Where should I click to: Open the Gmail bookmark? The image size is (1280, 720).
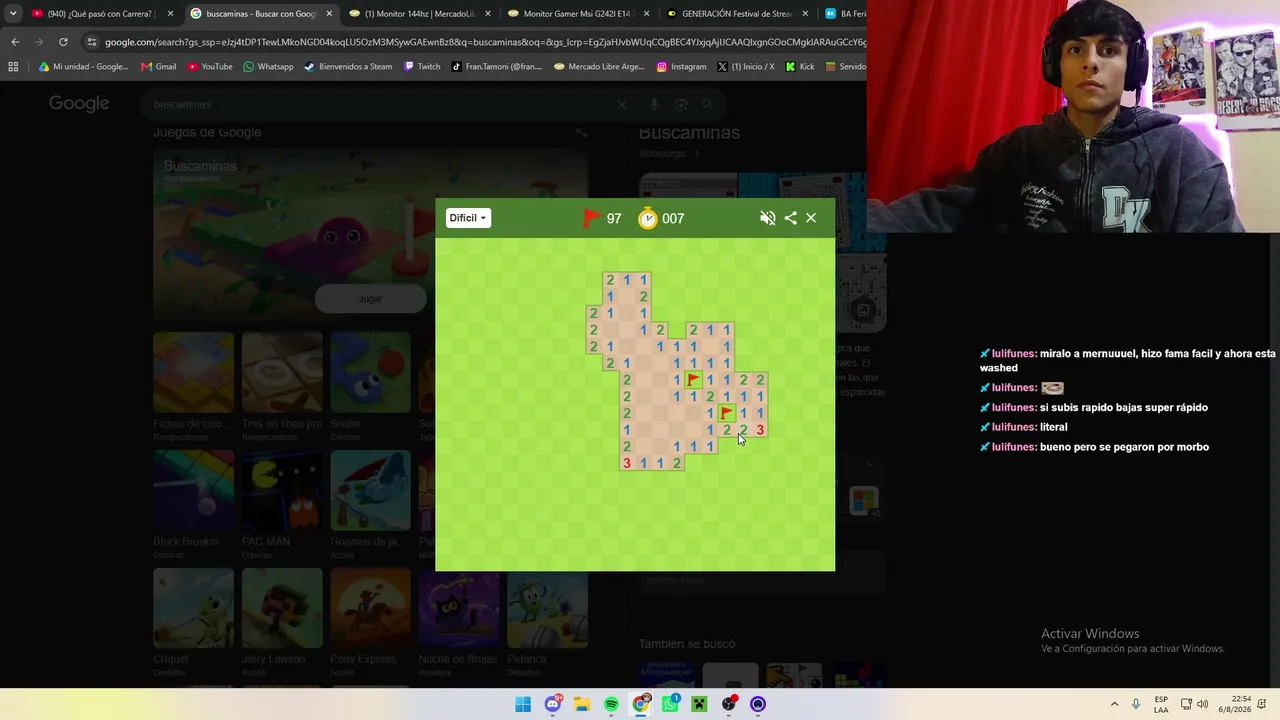click(158, 67)
